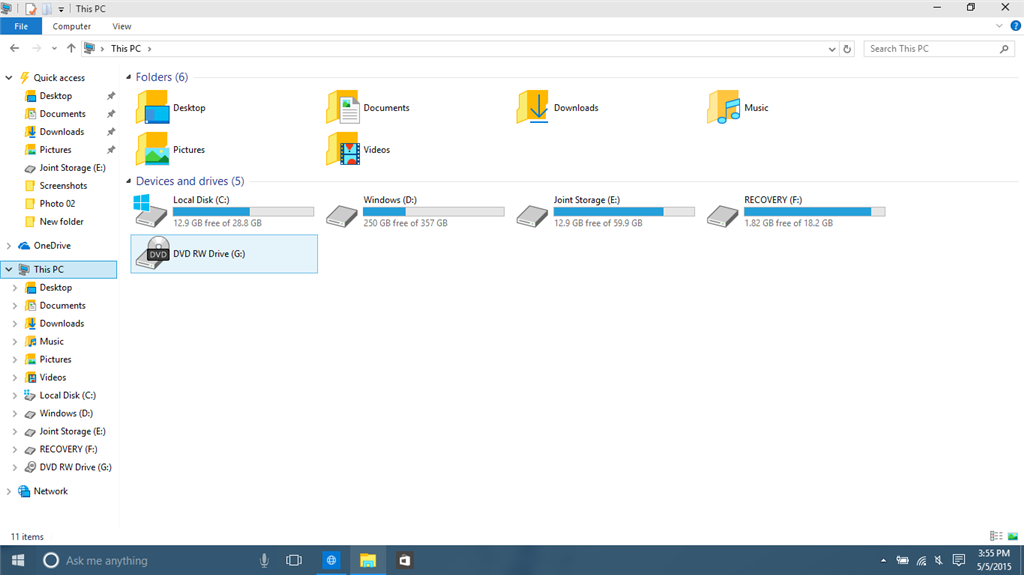1024x575 pixels.
Task: Switch to details view layout icon
Action: click(x=996, y=536)
